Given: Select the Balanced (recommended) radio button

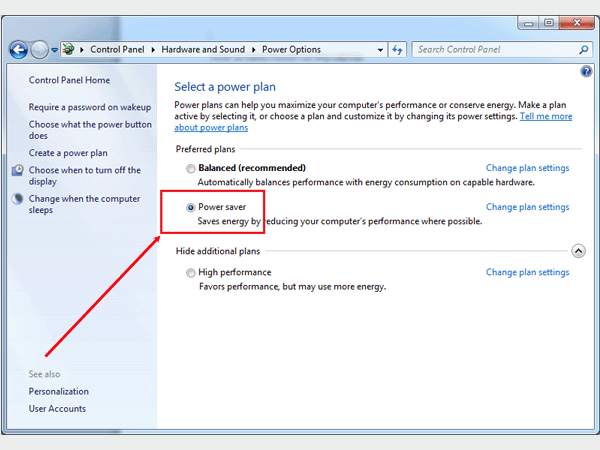Looking at the screenshot, I should [190, 168].
